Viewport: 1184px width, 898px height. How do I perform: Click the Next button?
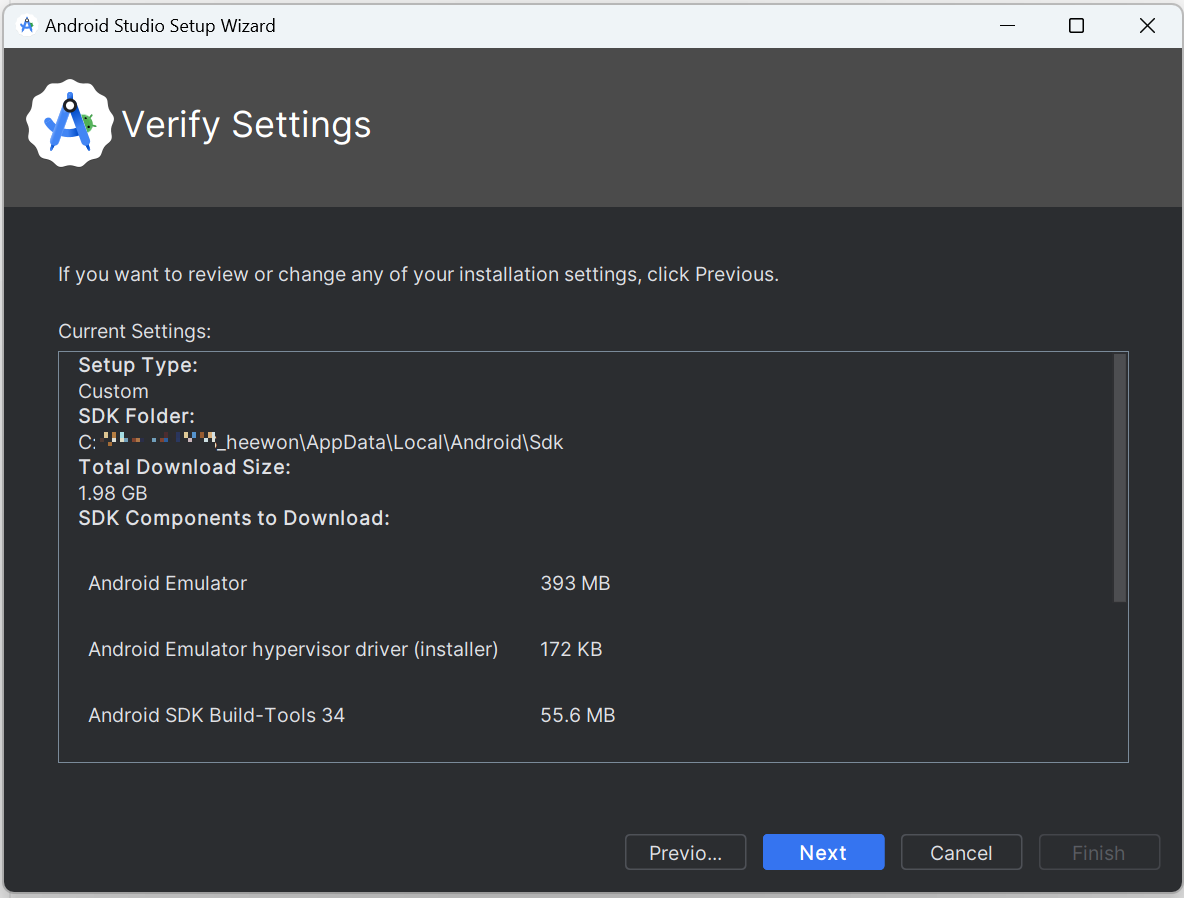coord(823,852)
